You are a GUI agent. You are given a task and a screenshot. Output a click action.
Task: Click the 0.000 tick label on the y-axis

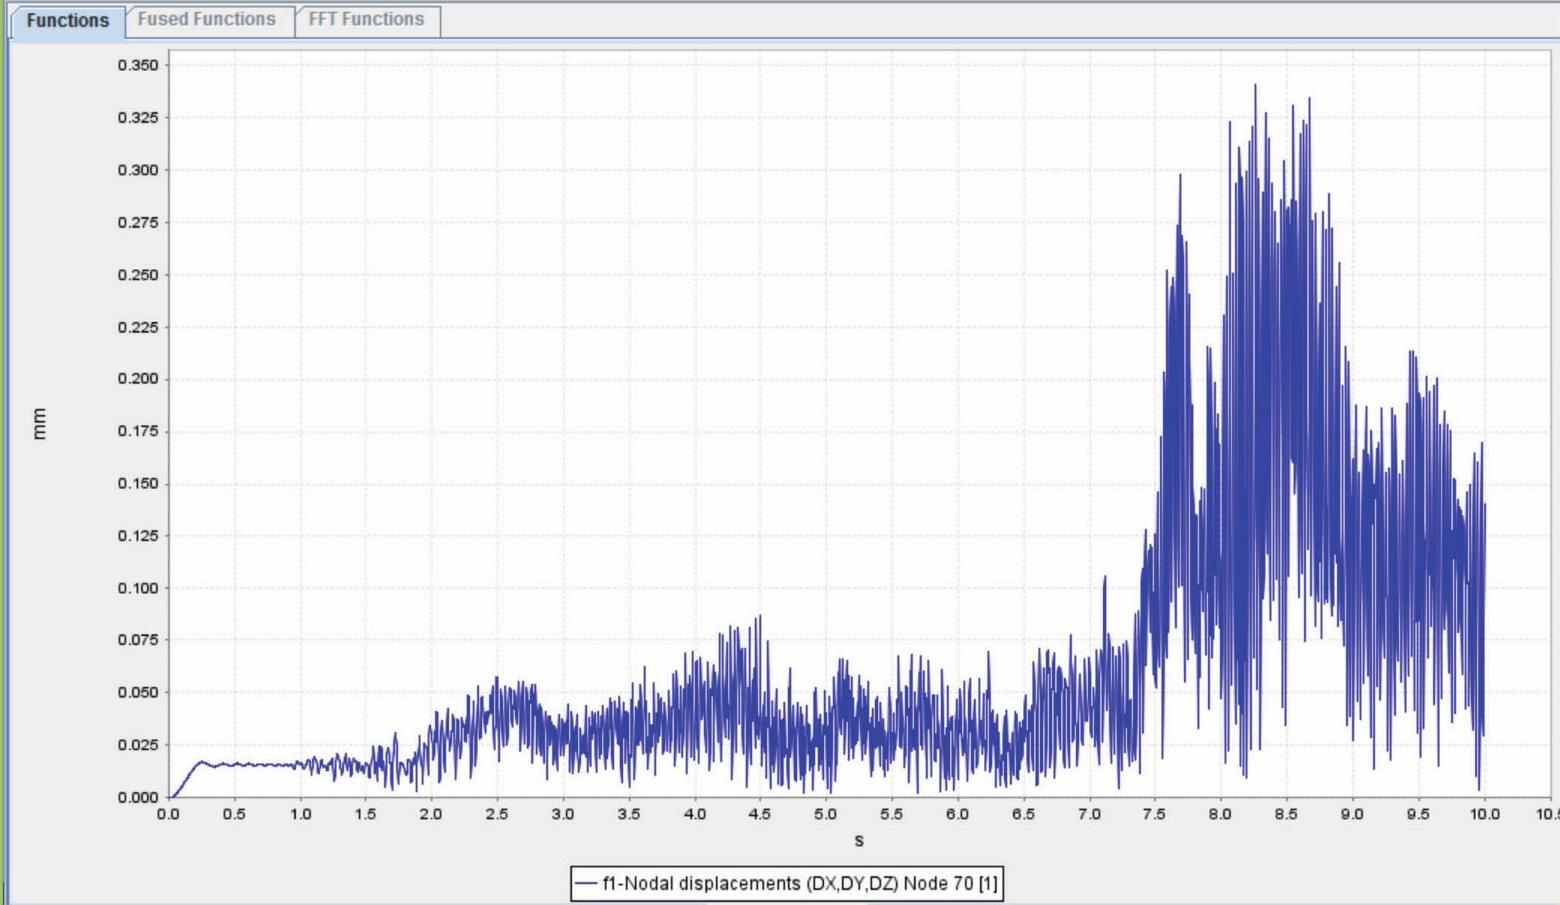(x=137, y=797)
